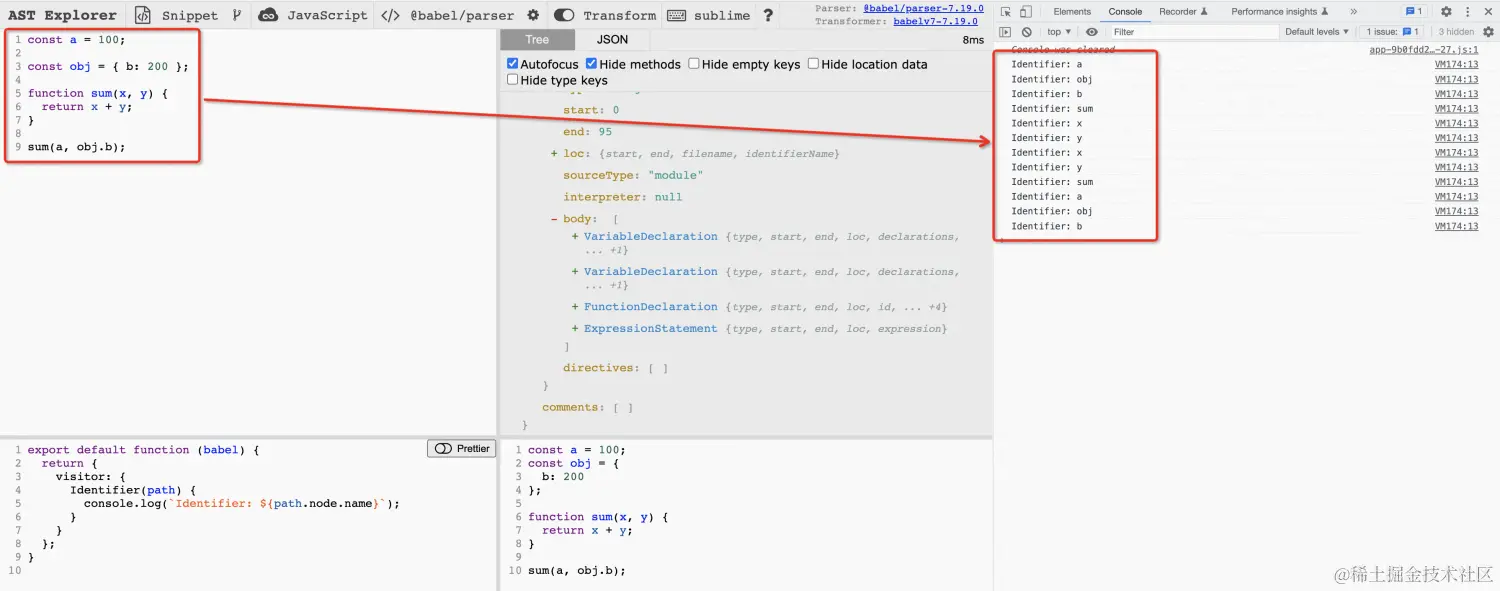Expand the ExpressionStatement node

point(575,329)
